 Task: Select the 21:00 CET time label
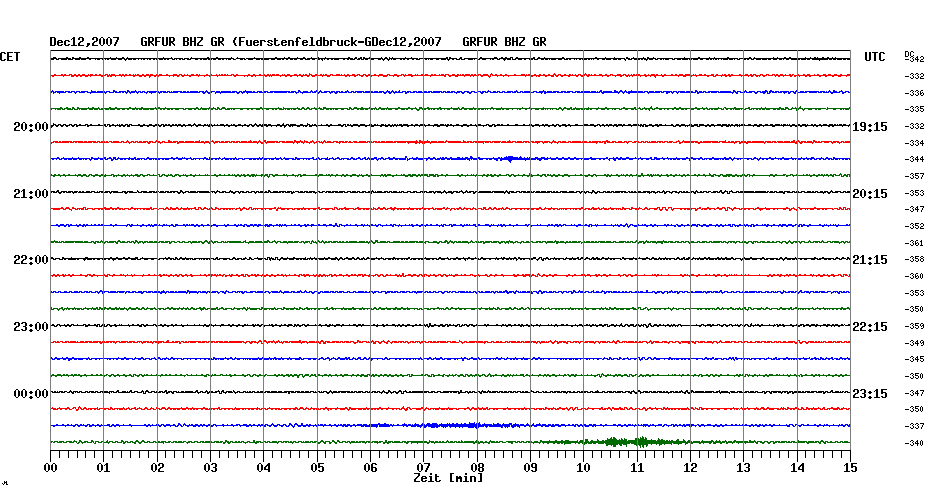[31, 194]
